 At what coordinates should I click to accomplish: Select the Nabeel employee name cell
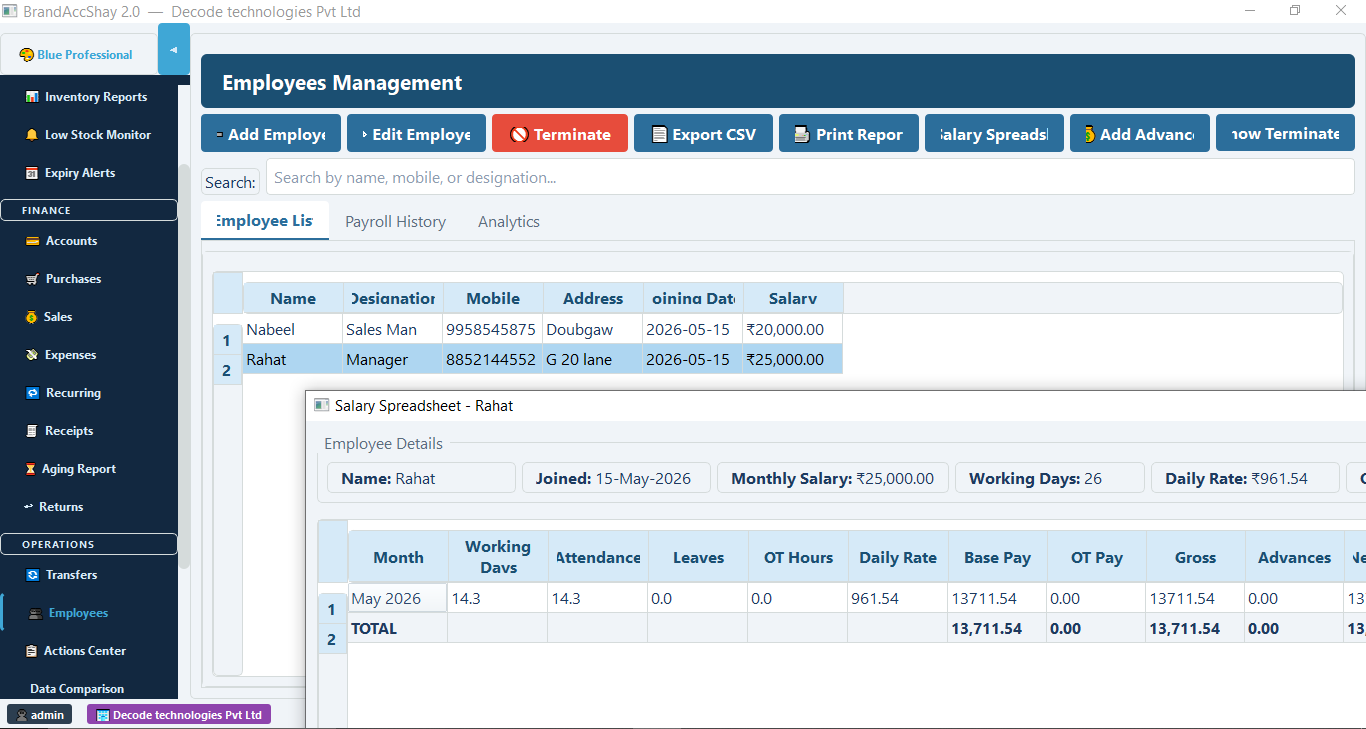point(293,329)
